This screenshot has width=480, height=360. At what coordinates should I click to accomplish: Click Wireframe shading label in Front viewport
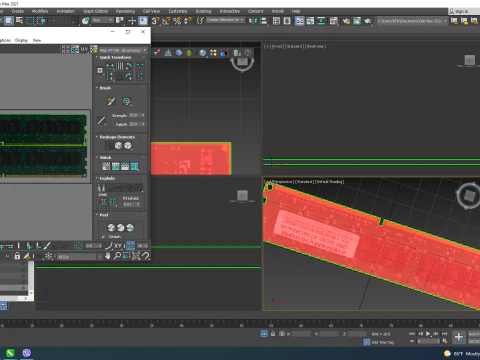click(x=315, y=46)
